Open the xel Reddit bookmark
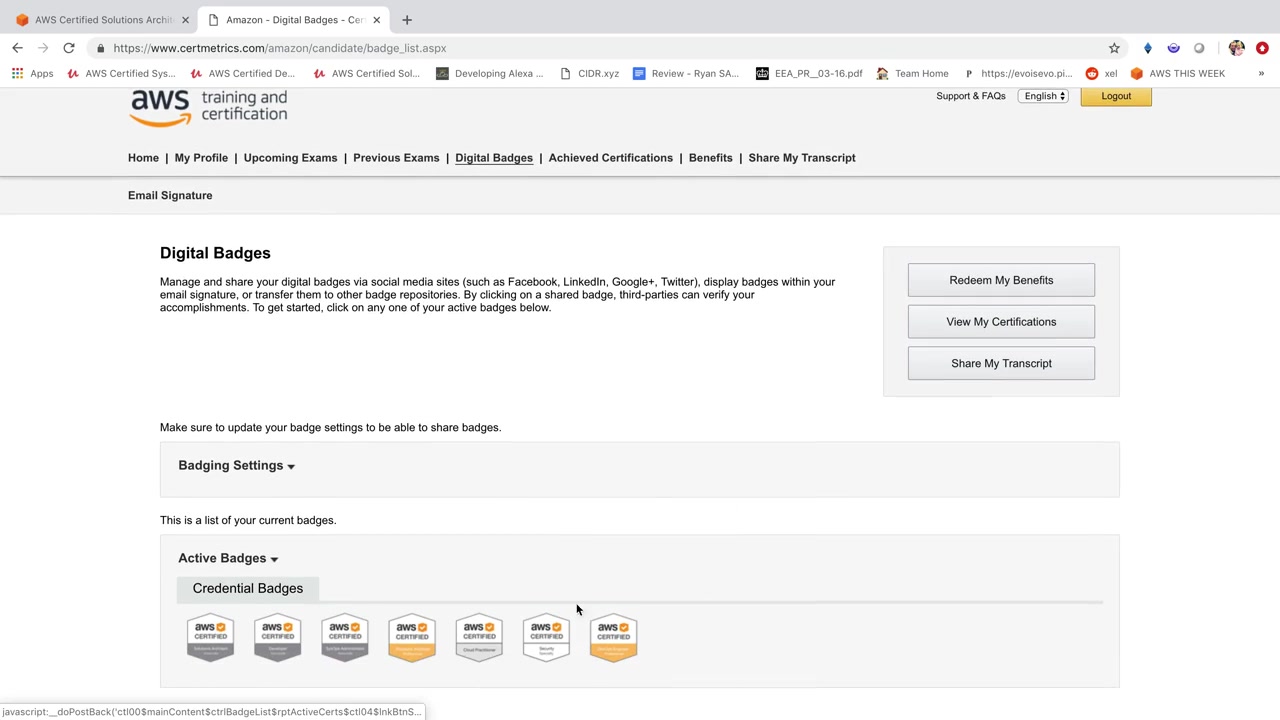 (1101, 73)
